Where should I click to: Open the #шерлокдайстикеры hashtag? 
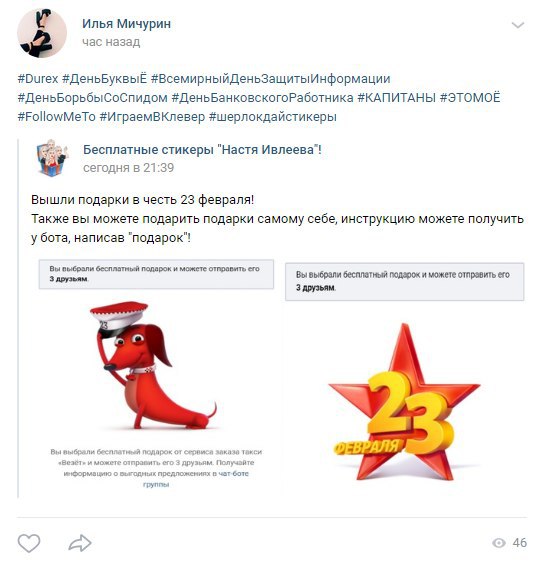pos(273,117)
